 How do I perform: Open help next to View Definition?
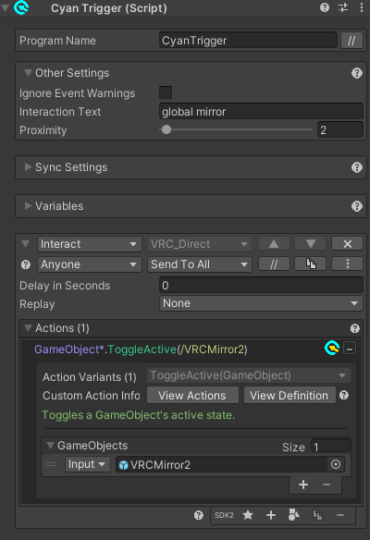tap(344, 395)
